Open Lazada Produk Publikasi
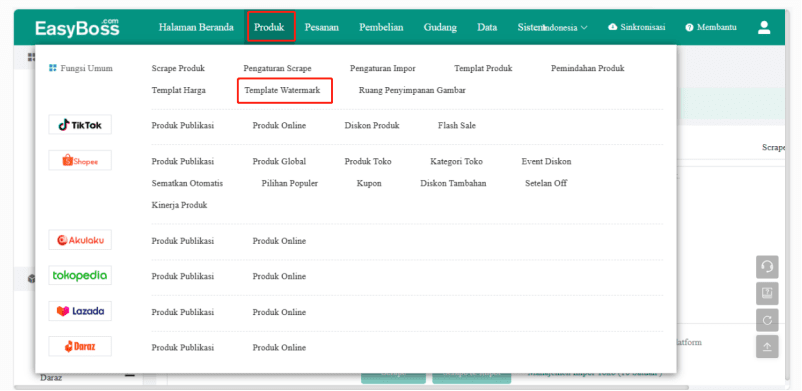 pyautogui.click(x=183, y=312)
